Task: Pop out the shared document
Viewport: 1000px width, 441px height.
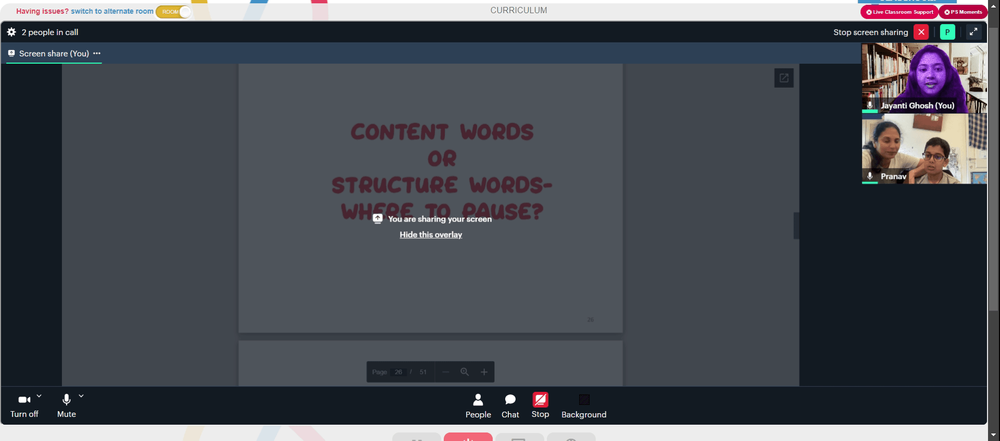Action: [x=784, y=78]
